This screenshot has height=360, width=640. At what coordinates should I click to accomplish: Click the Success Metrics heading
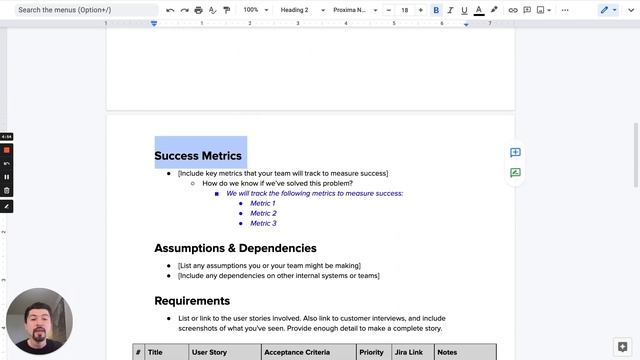pyautogui.click(x=198, y=156)
